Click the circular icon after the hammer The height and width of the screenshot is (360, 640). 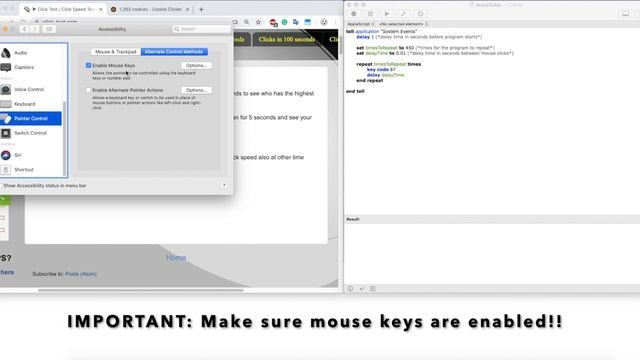[420, 13]
